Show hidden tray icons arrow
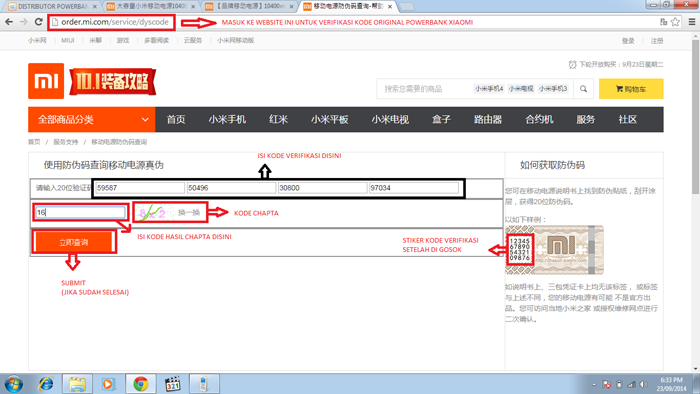The width and height of the screenshot is (700, 394). [594, 384]
